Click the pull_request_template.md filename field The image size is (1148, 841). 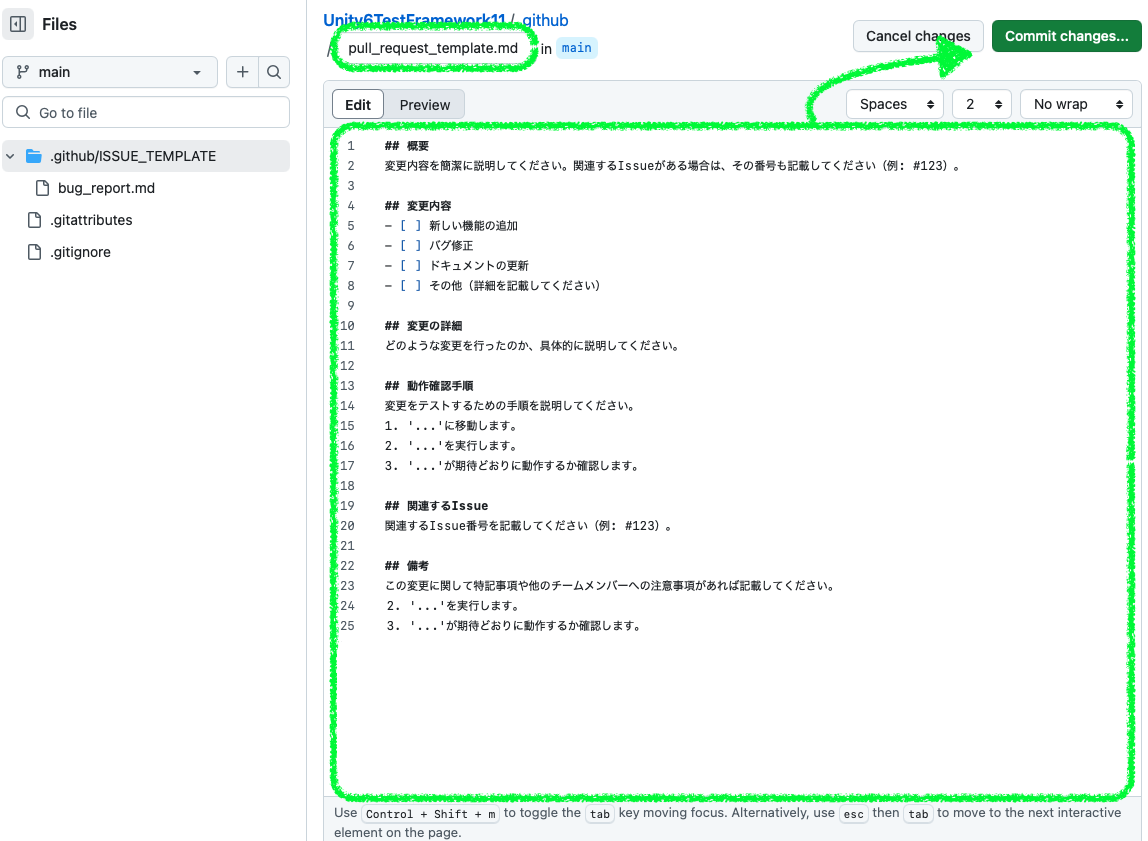pos(434,46)
